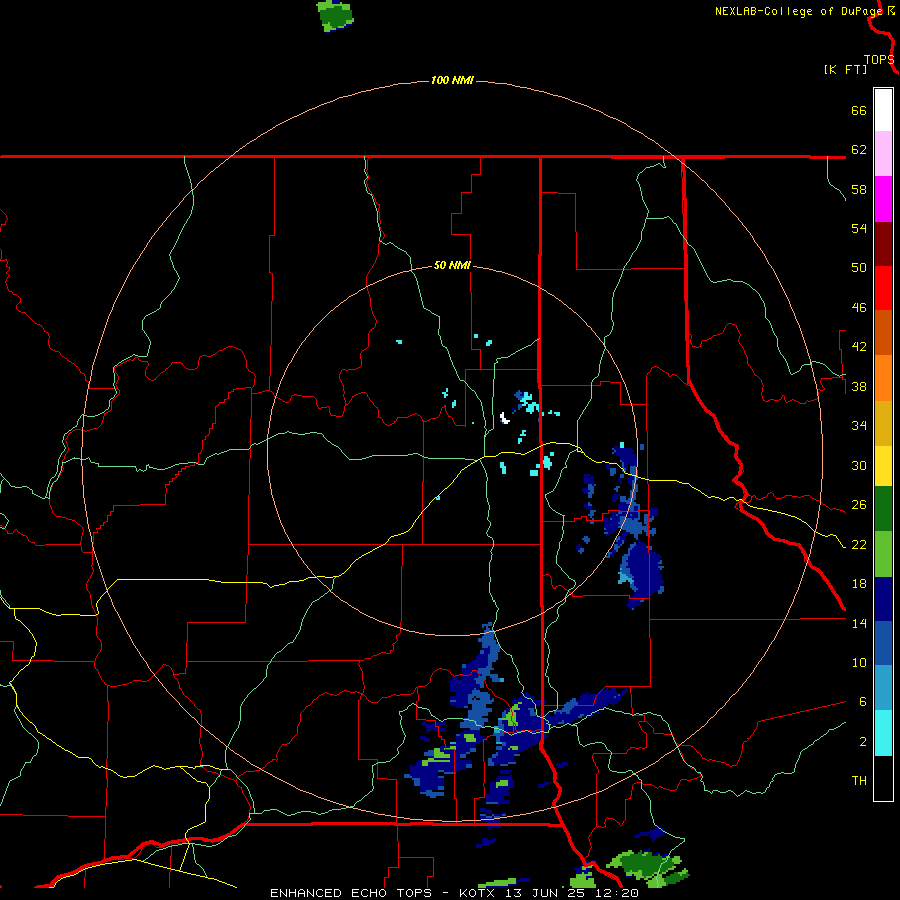Click the medium blue legend swatch
The height and width of the screenshot is (900, 900).
point(883,643)
